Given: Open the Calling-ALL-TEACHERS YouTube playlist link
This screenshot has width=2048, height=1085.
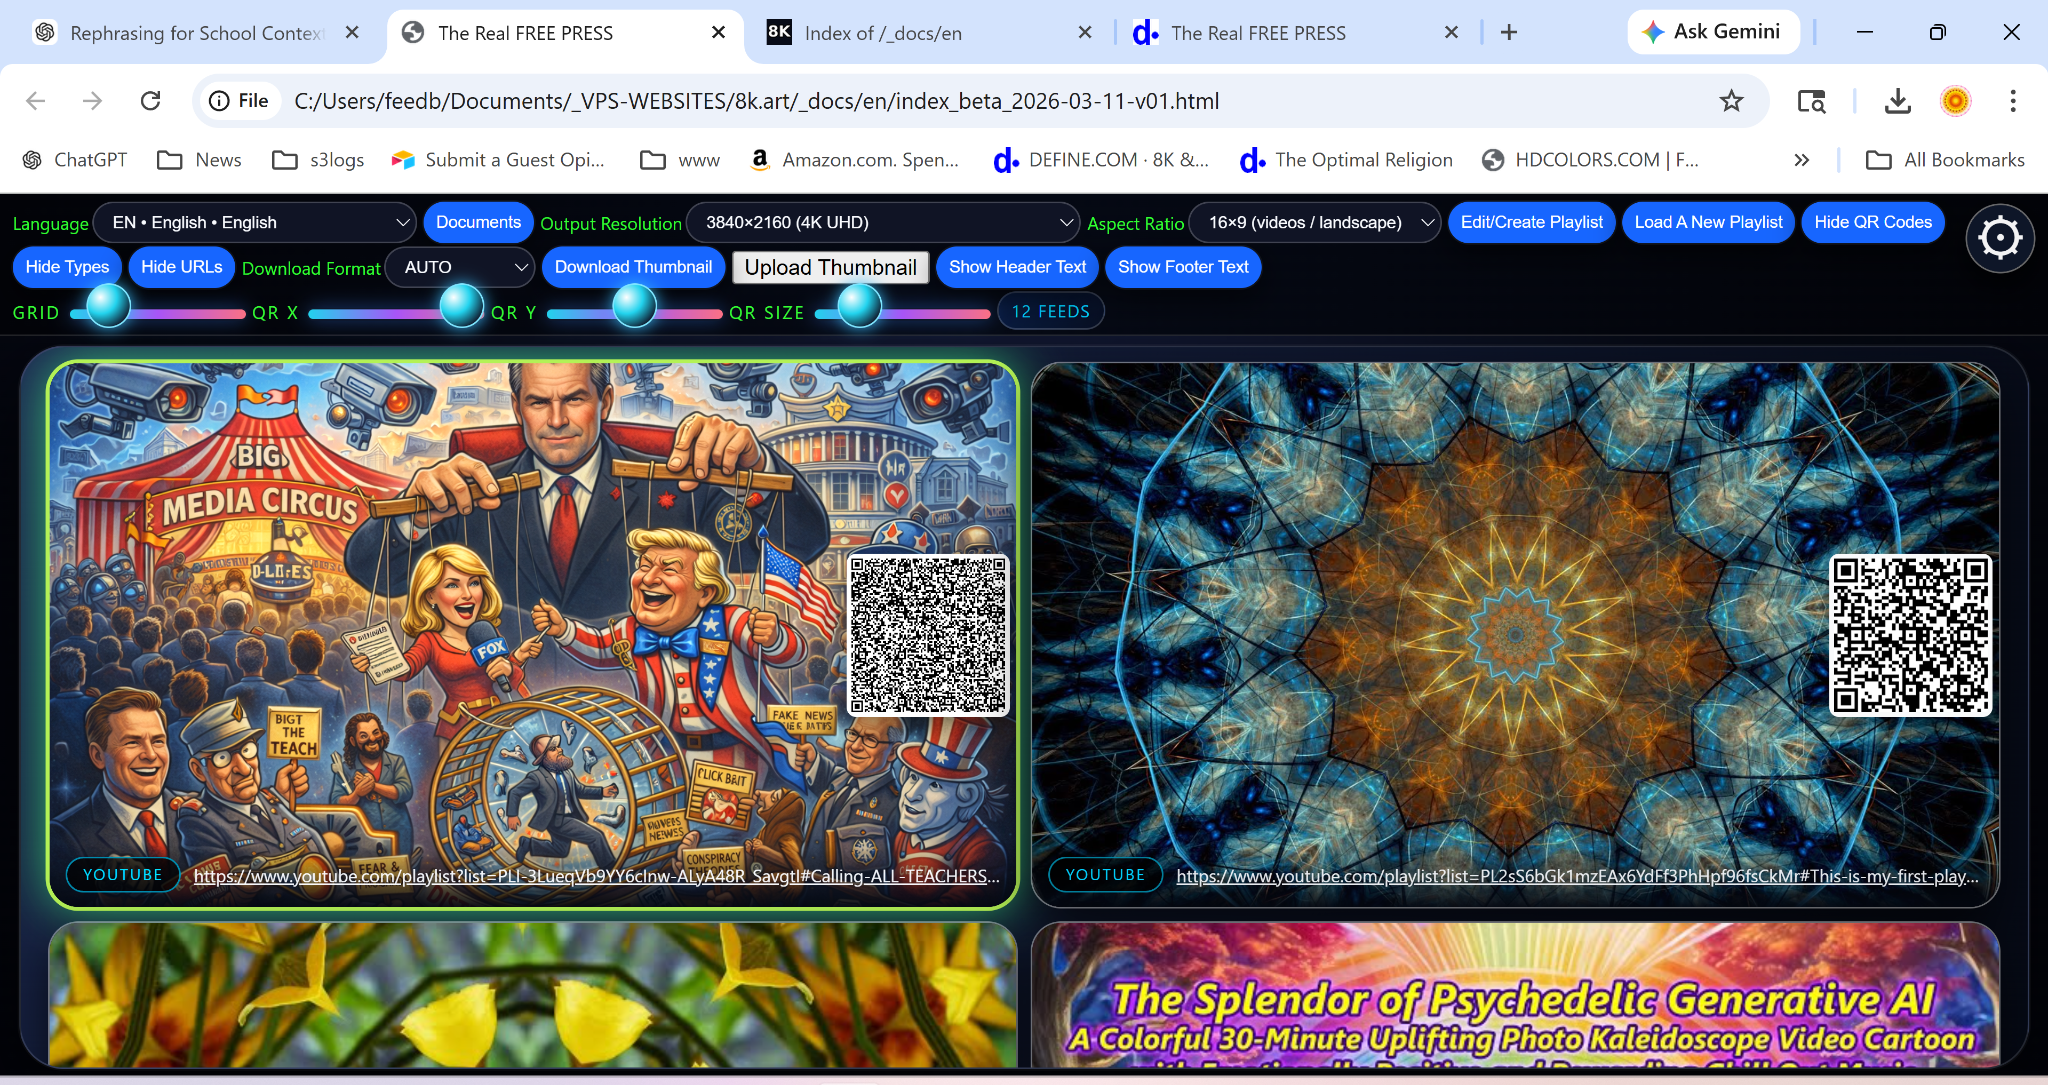Looking at the screenshot, I should (597, 876).
